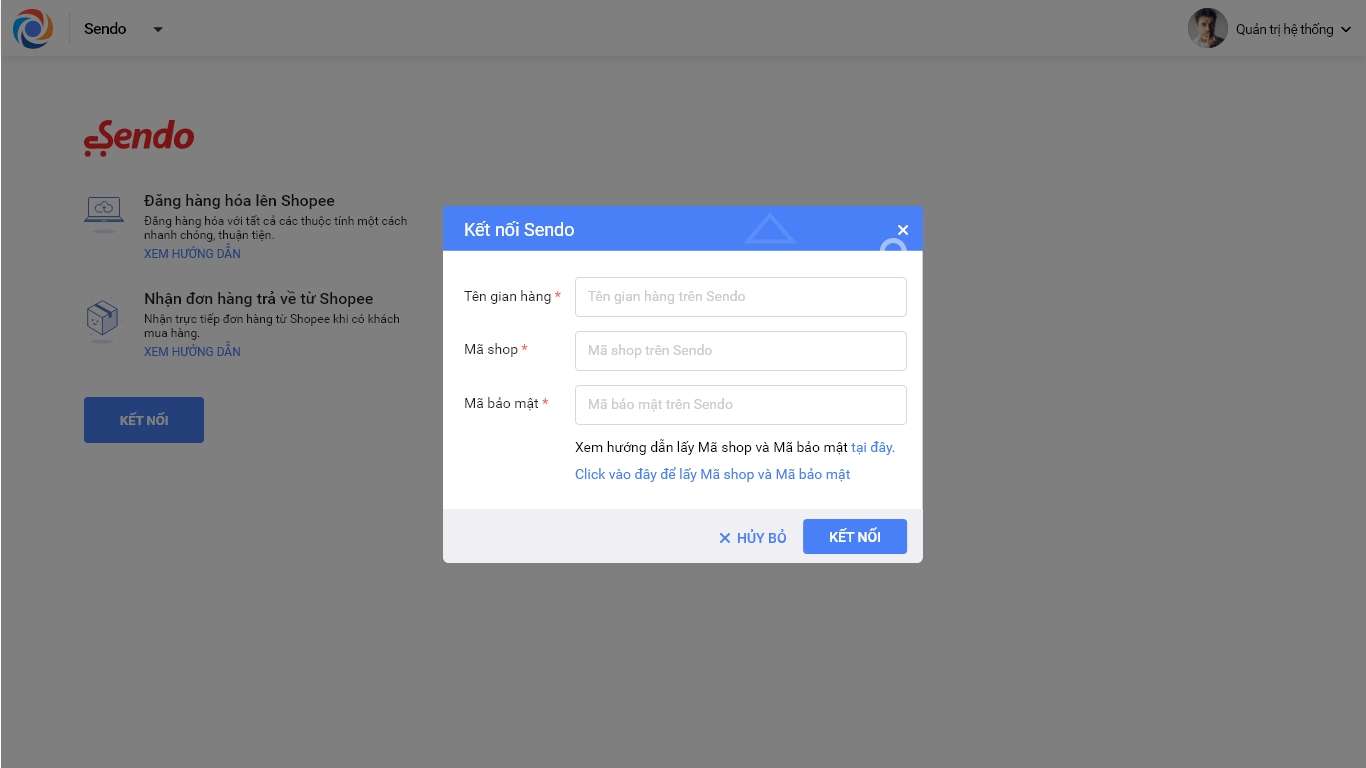1366x768 pixels.
Task: Cancel with the HỦY BỎ button
Action: click(x=753, y=538)
